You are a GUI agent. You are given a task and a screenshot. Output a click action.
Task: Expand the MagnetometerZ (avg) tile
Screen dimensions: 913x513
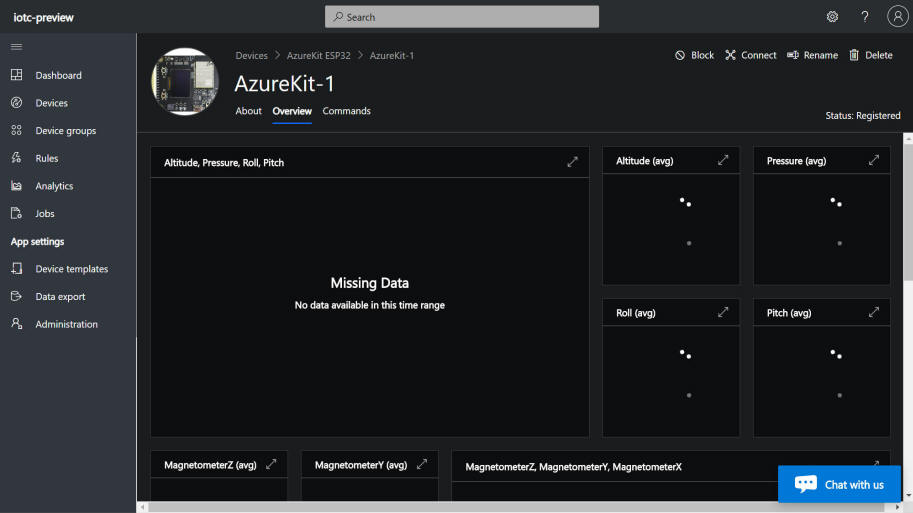[271, 464]
